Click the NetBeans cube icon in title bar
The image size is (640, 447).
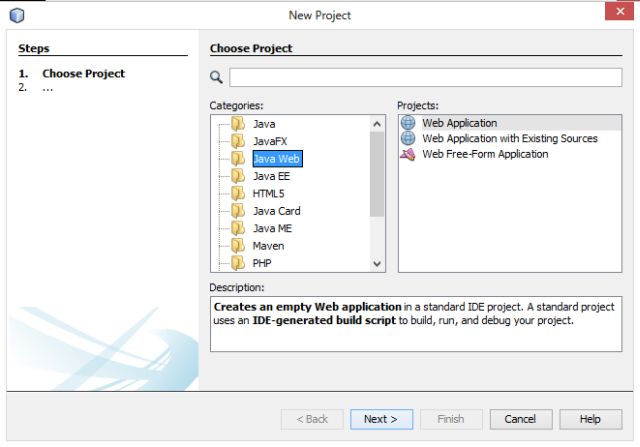pyautogui.click(x=17, y=15)
